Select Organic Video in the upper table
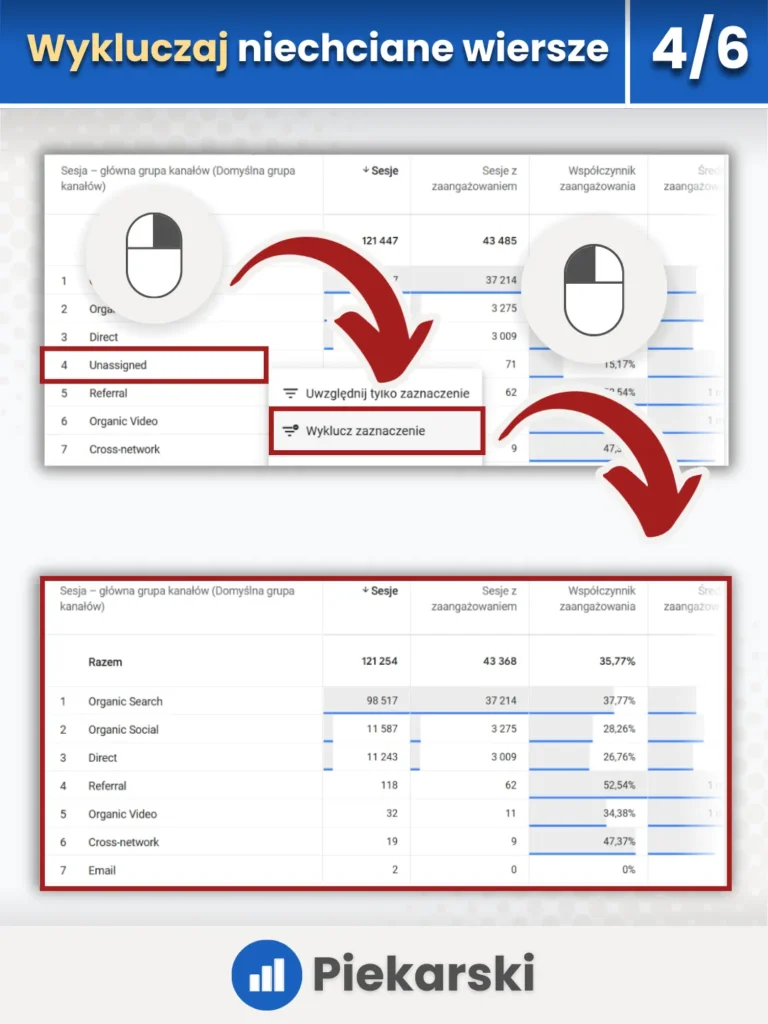768x1024 pixels. point(123,421)
